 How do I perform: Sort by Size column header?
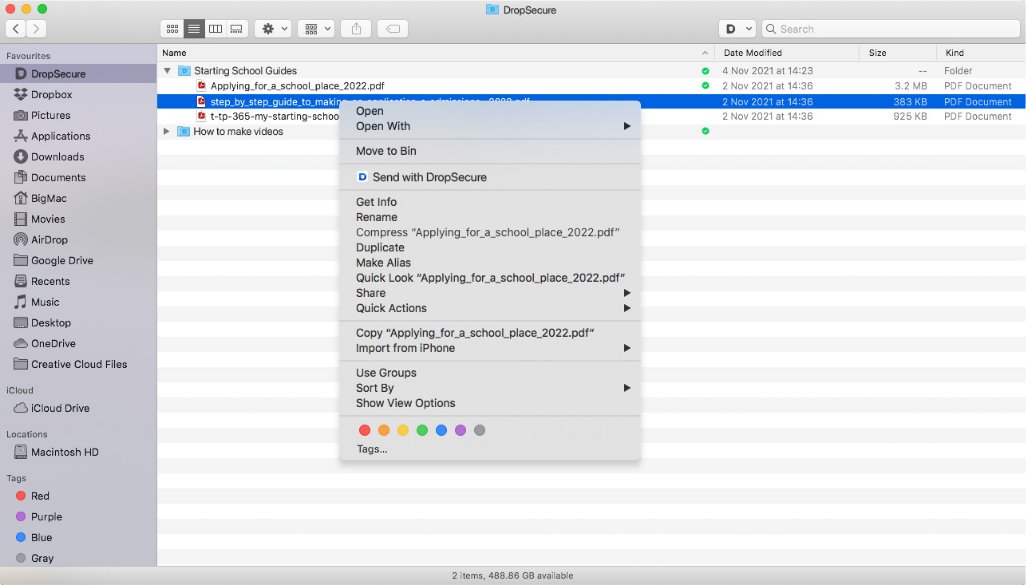tap(898, 53)
